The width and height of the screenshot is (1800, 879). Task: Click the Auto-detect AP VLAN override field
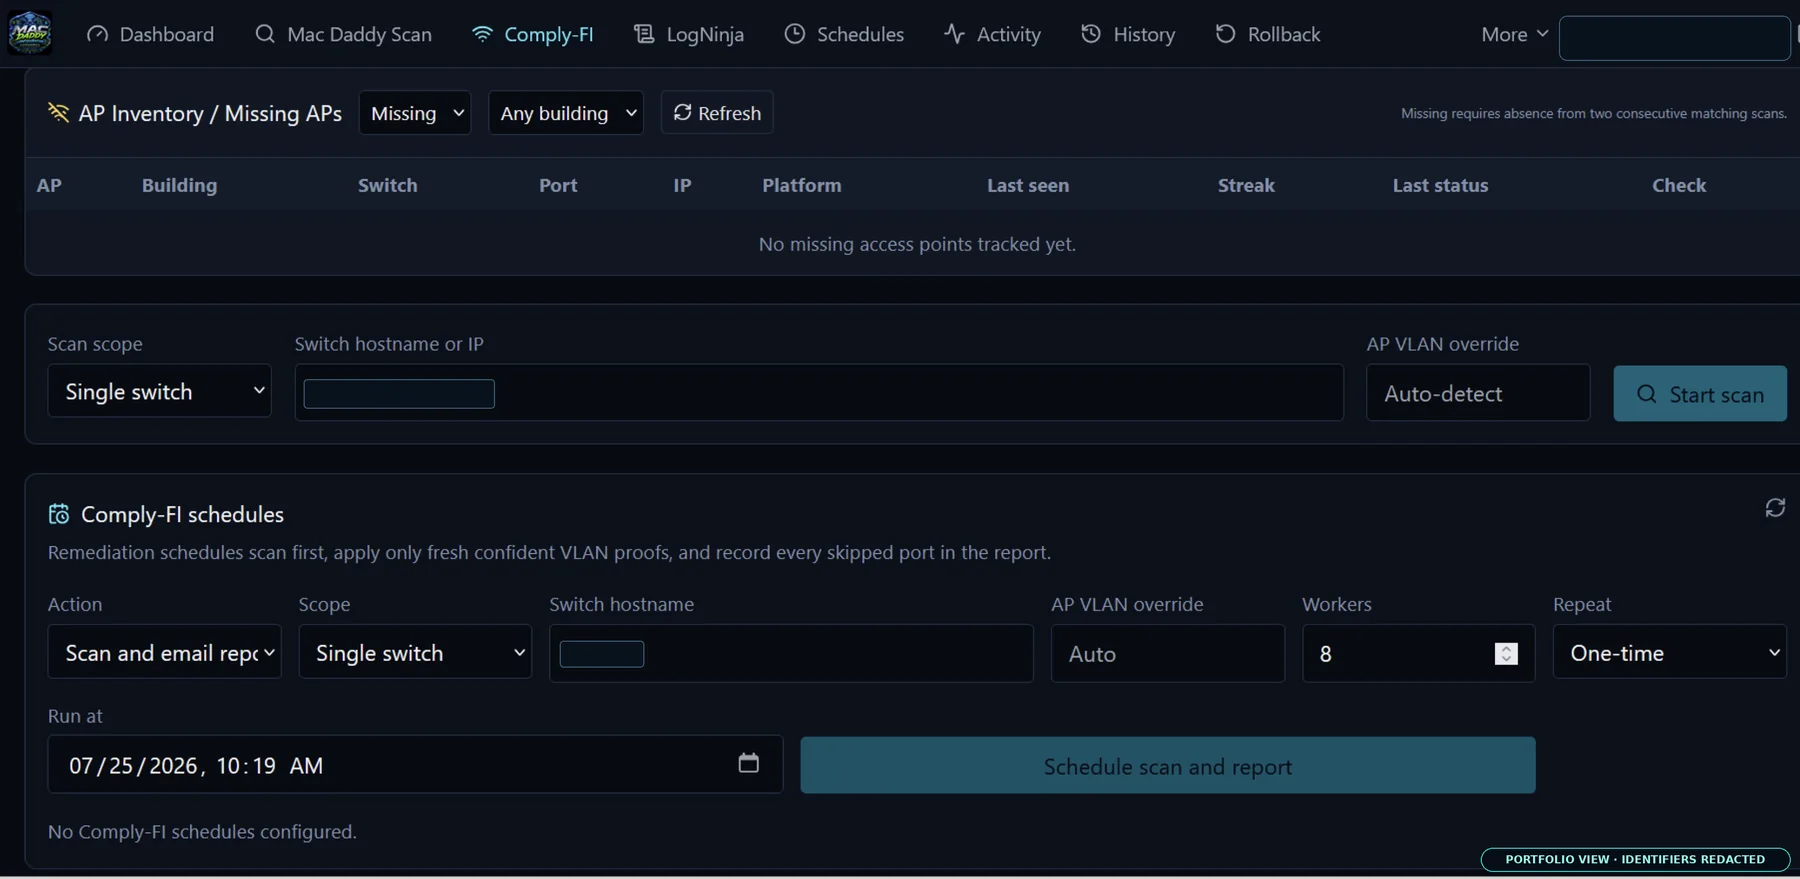pyautogui.click(x=1478, y=393)
